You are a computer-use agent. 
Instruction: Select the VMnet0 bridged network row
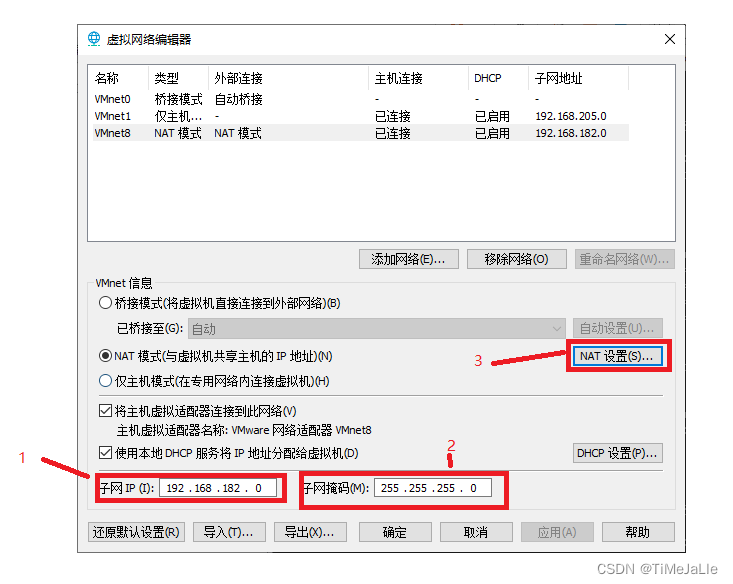click(112, 99)
